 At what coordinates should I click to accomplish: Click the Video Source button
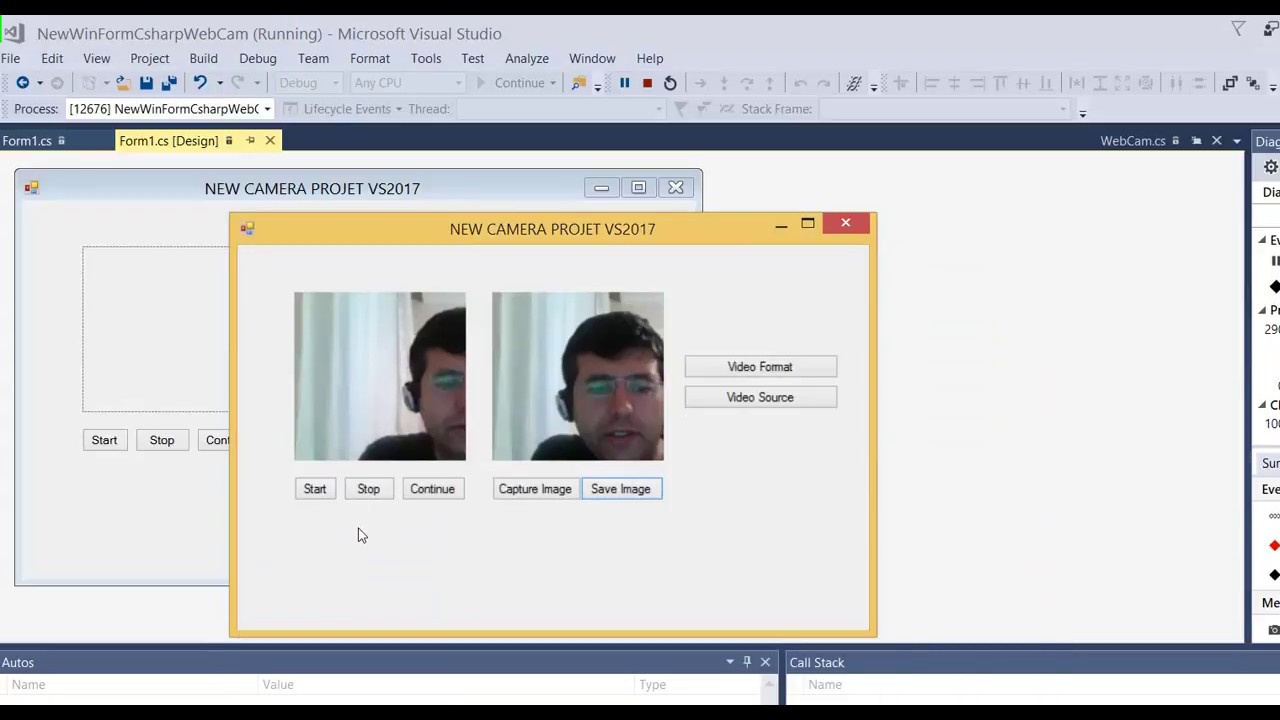tap(760, 397)
